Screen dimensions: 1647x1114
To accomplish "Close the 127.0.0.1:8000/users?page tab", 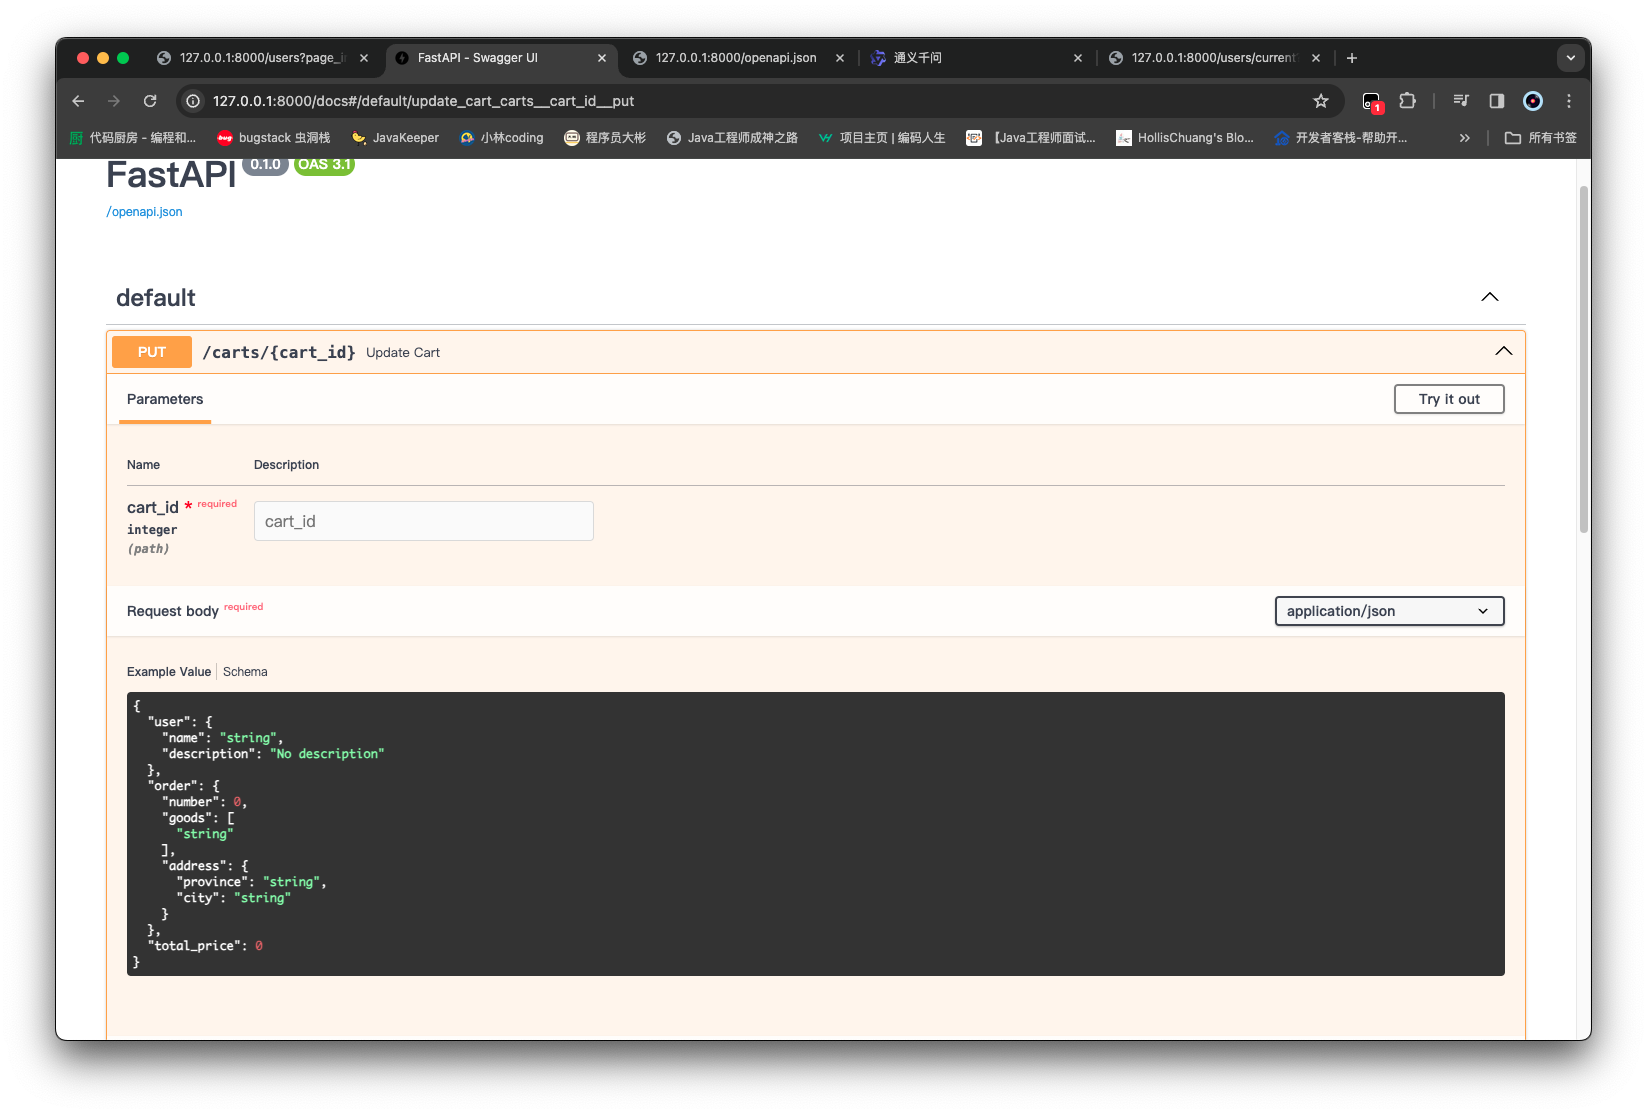I will (x=364, y=58).
